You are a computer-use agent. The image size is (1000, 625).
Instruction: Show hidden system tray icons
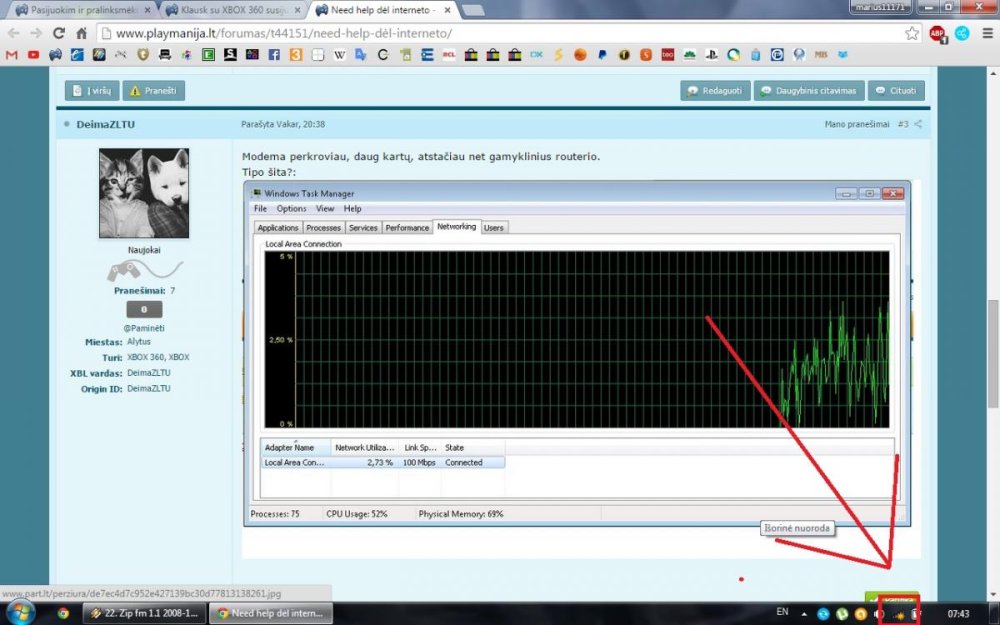click(x=804, y=614)
